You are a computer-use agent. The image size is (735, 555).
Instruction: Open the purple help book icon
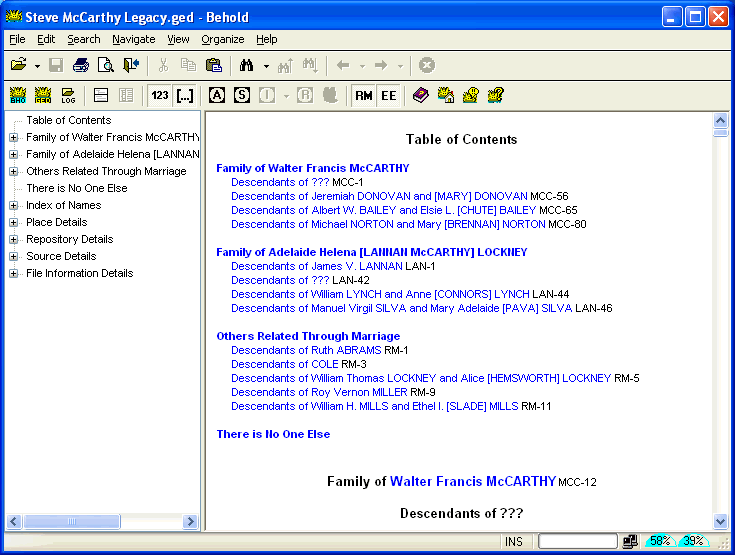(x=420, y=95)
